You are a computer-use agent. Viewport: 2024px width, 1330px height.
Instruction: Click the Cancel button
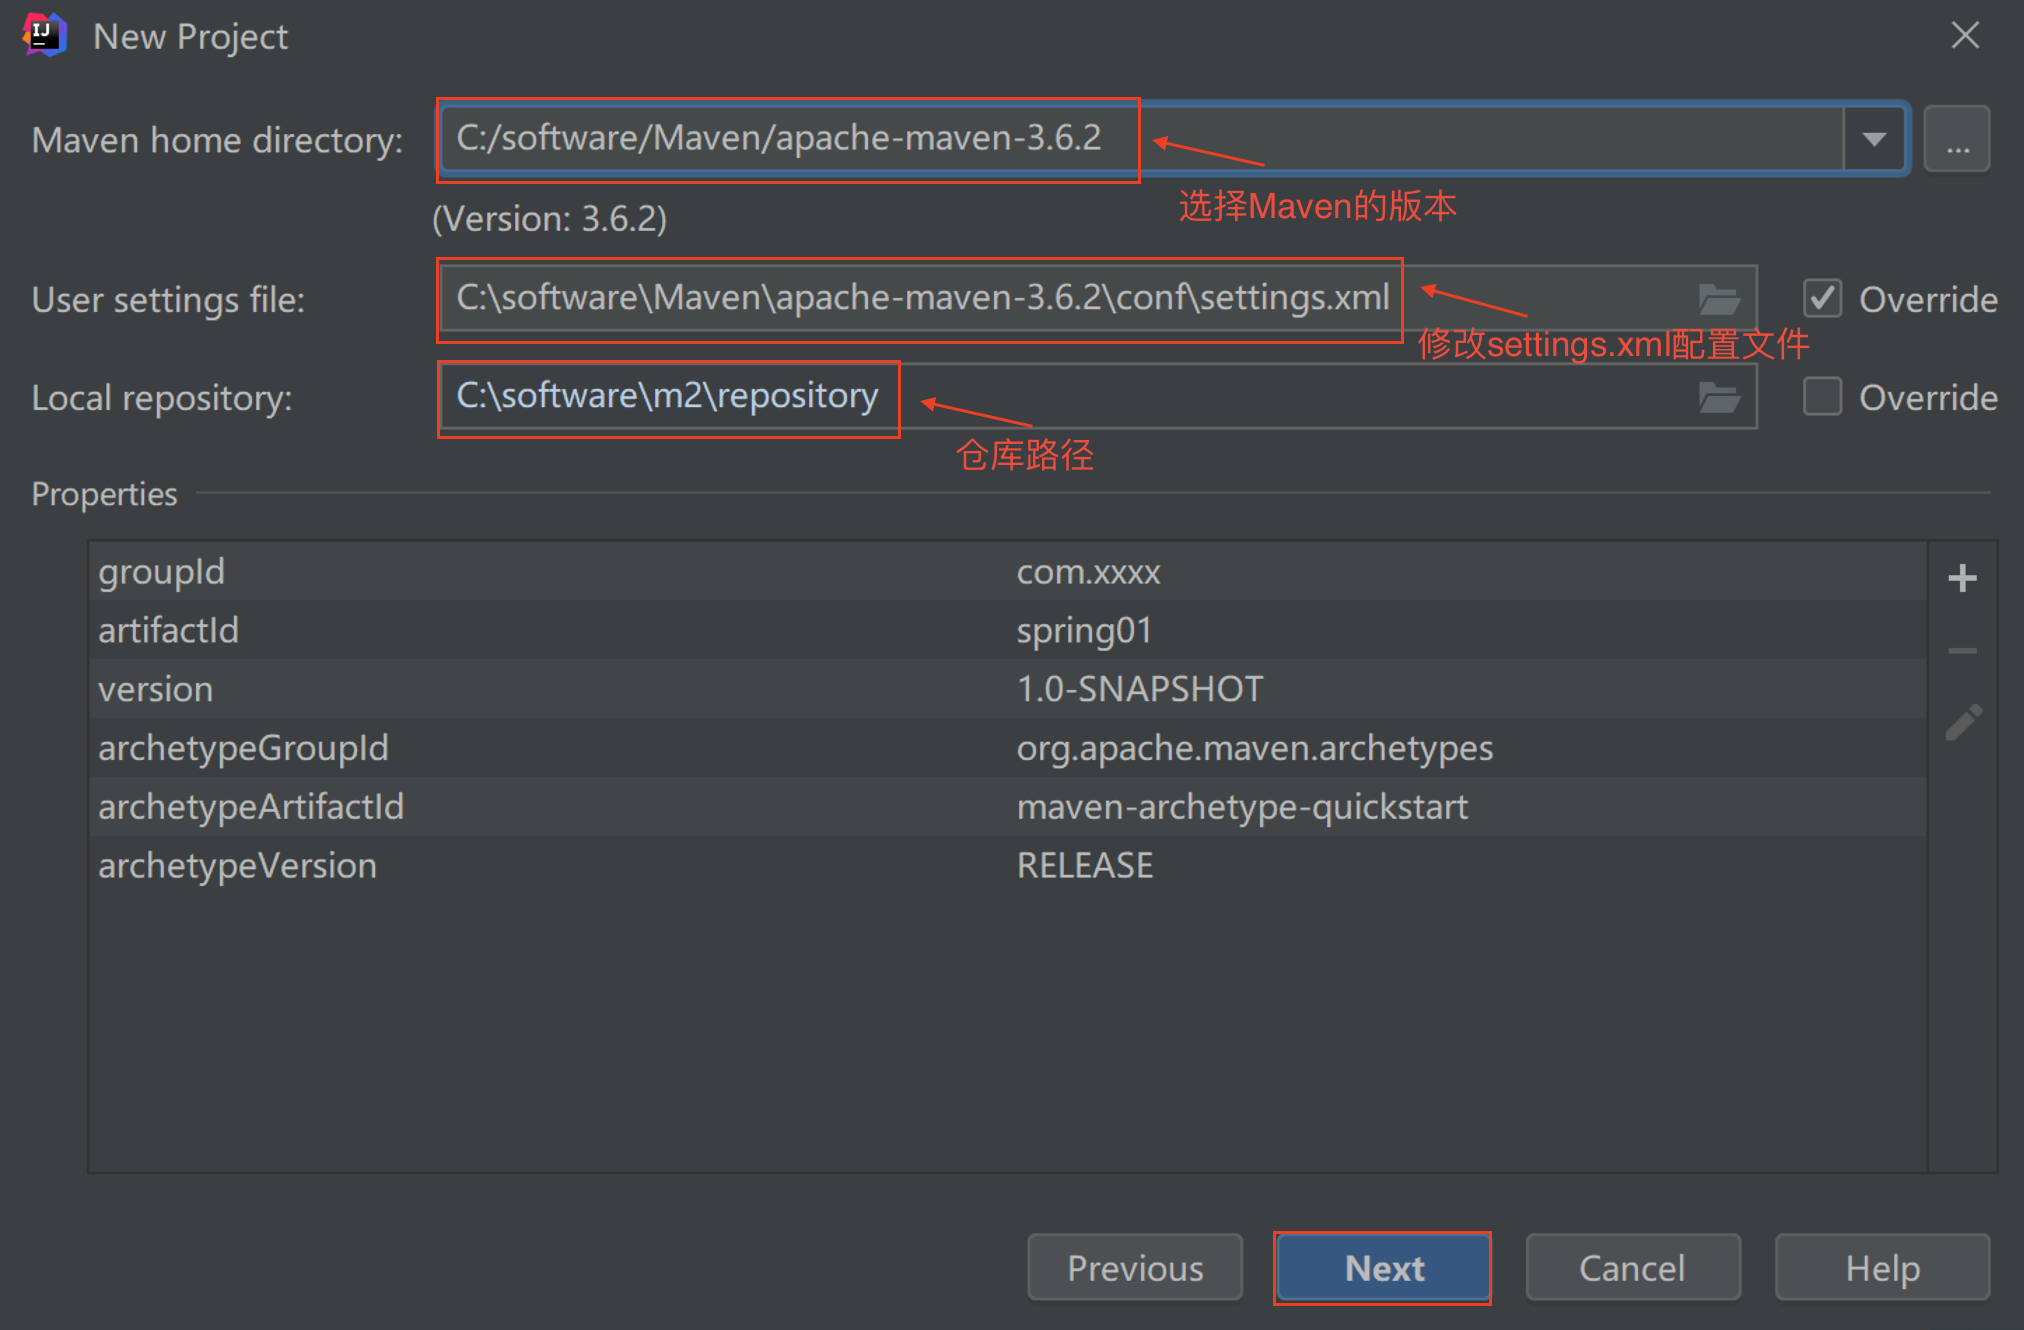coord(1632,1268)
